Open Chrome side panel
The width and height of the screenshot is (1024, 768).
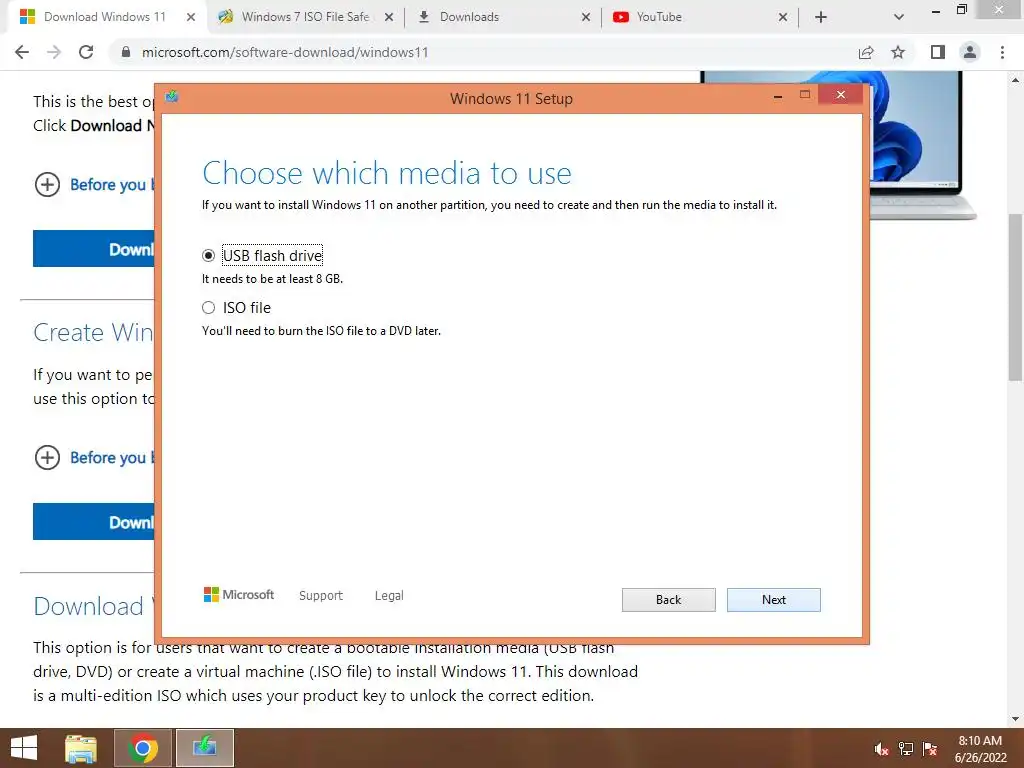(938, 52)
